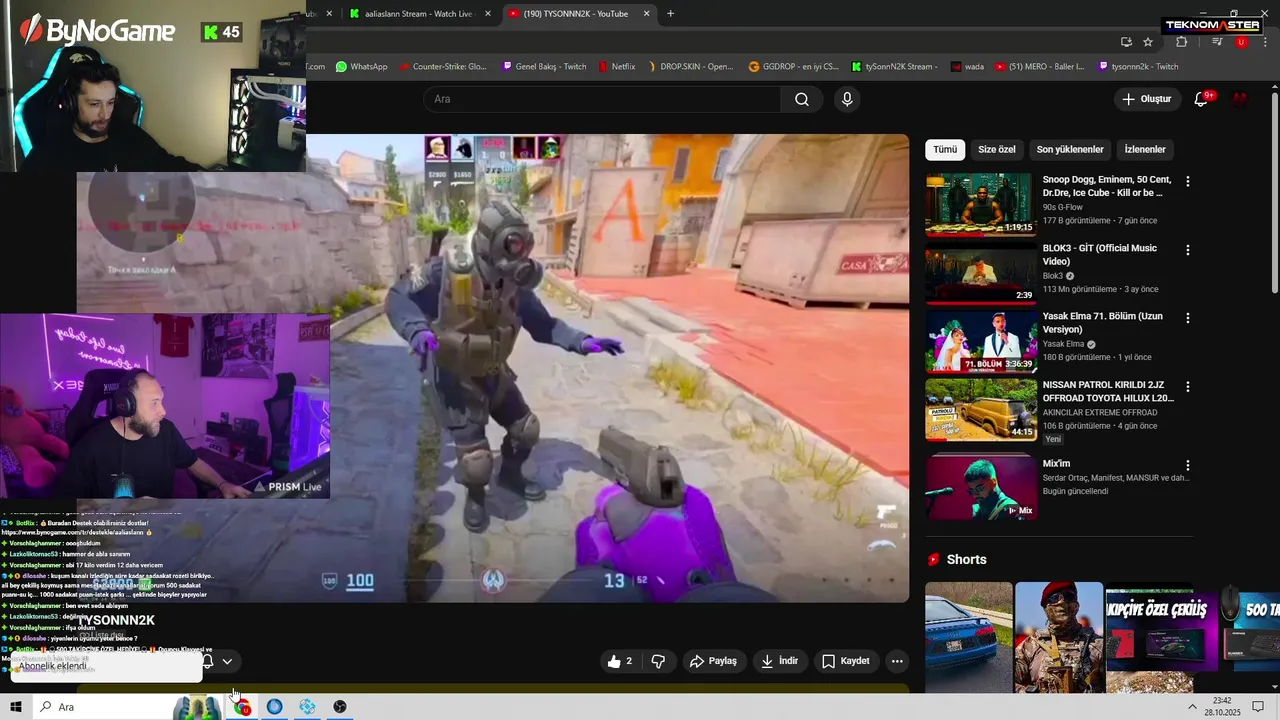Open the WhatsApp bookmark
Image resolution: width=1280 pixels, height=720 pixels.
[362, 67]
